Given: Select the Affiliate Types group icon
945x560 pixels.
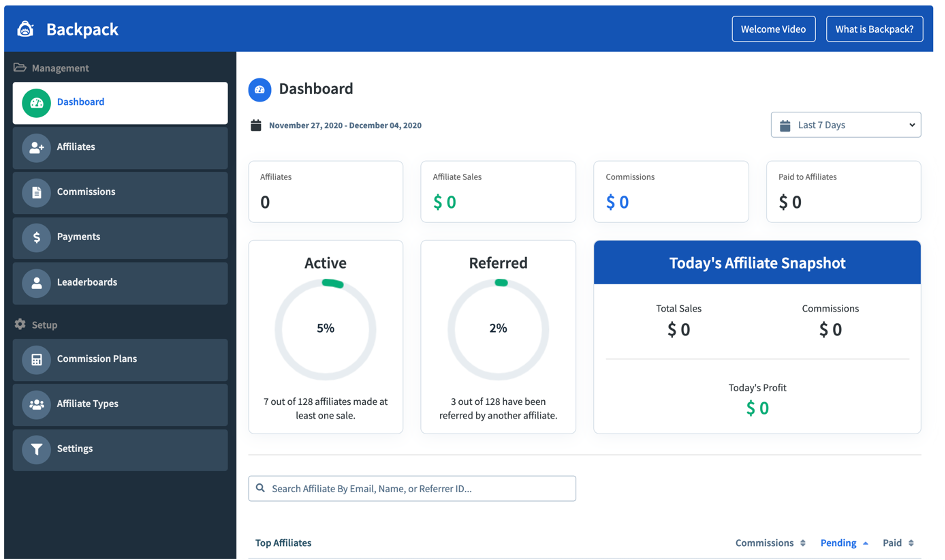Looking at the screenshot, I should click(36, 404).
